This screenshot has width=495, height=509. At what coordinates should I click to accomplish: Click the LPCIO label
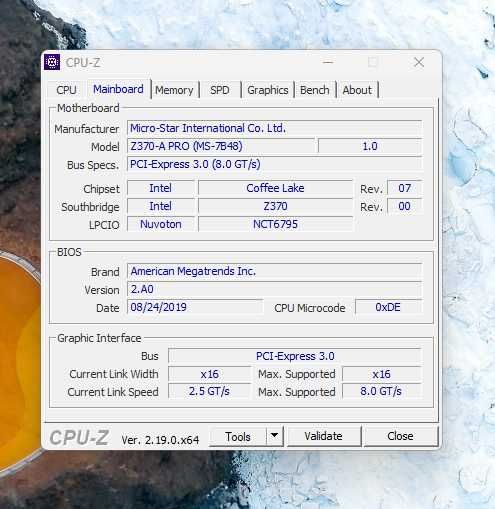tap(104, 225)
